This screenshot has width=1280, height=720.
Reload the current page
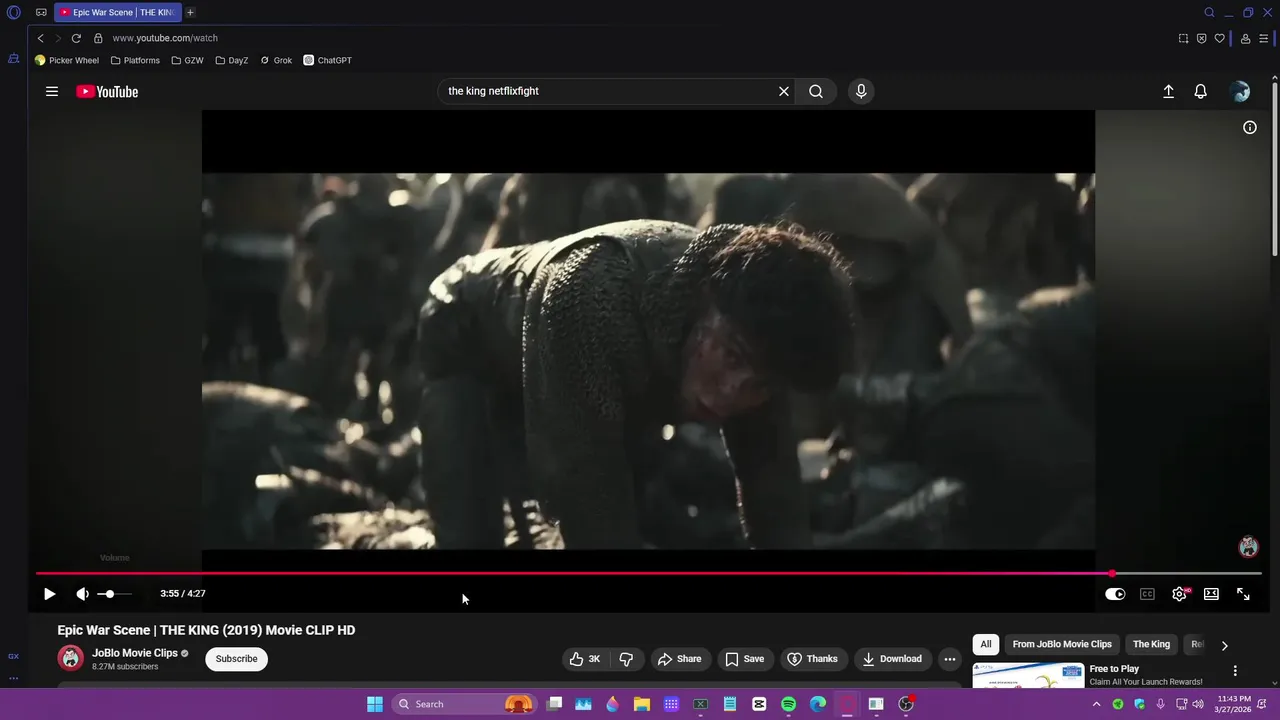click(x=76, y=38)
